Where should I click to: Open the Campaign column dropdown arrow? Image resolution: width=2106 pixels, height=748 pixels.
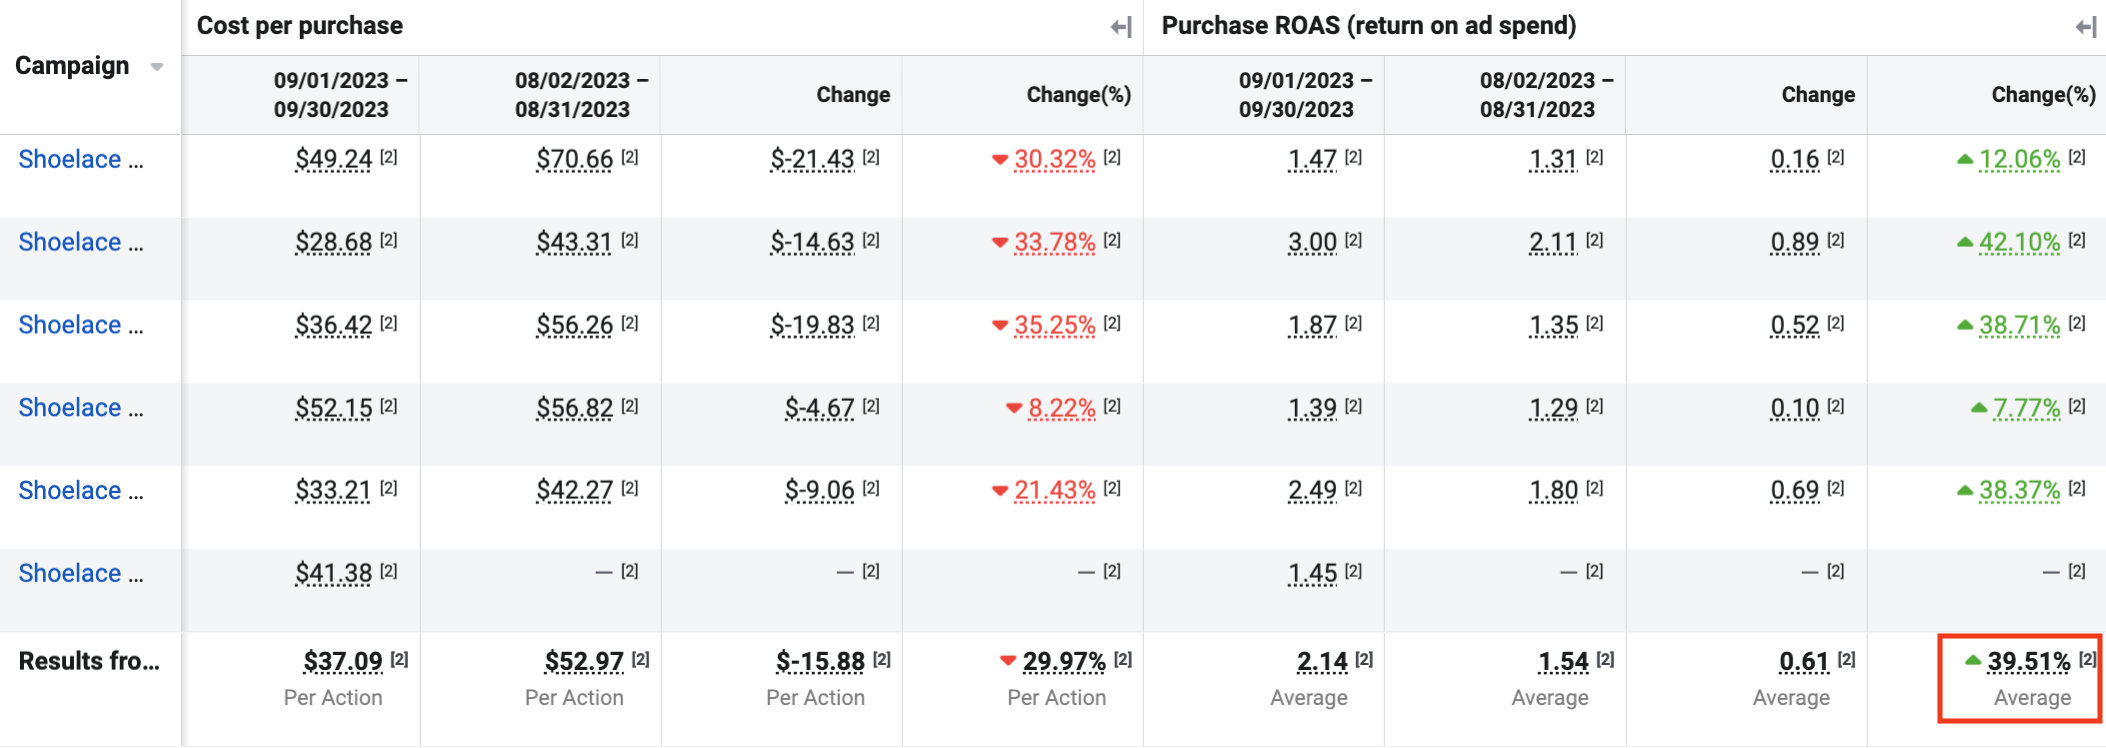157,67
